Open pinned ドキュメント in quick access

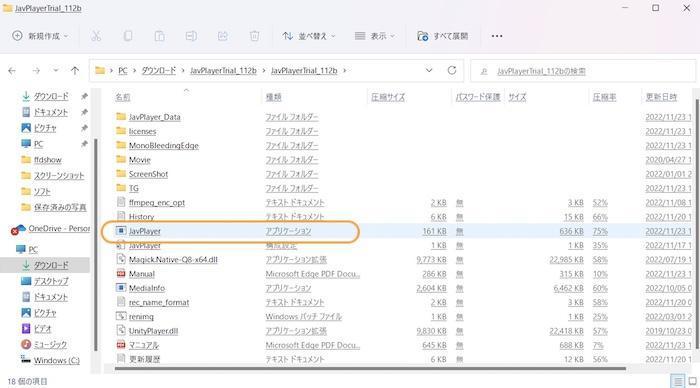click(51, 112)
